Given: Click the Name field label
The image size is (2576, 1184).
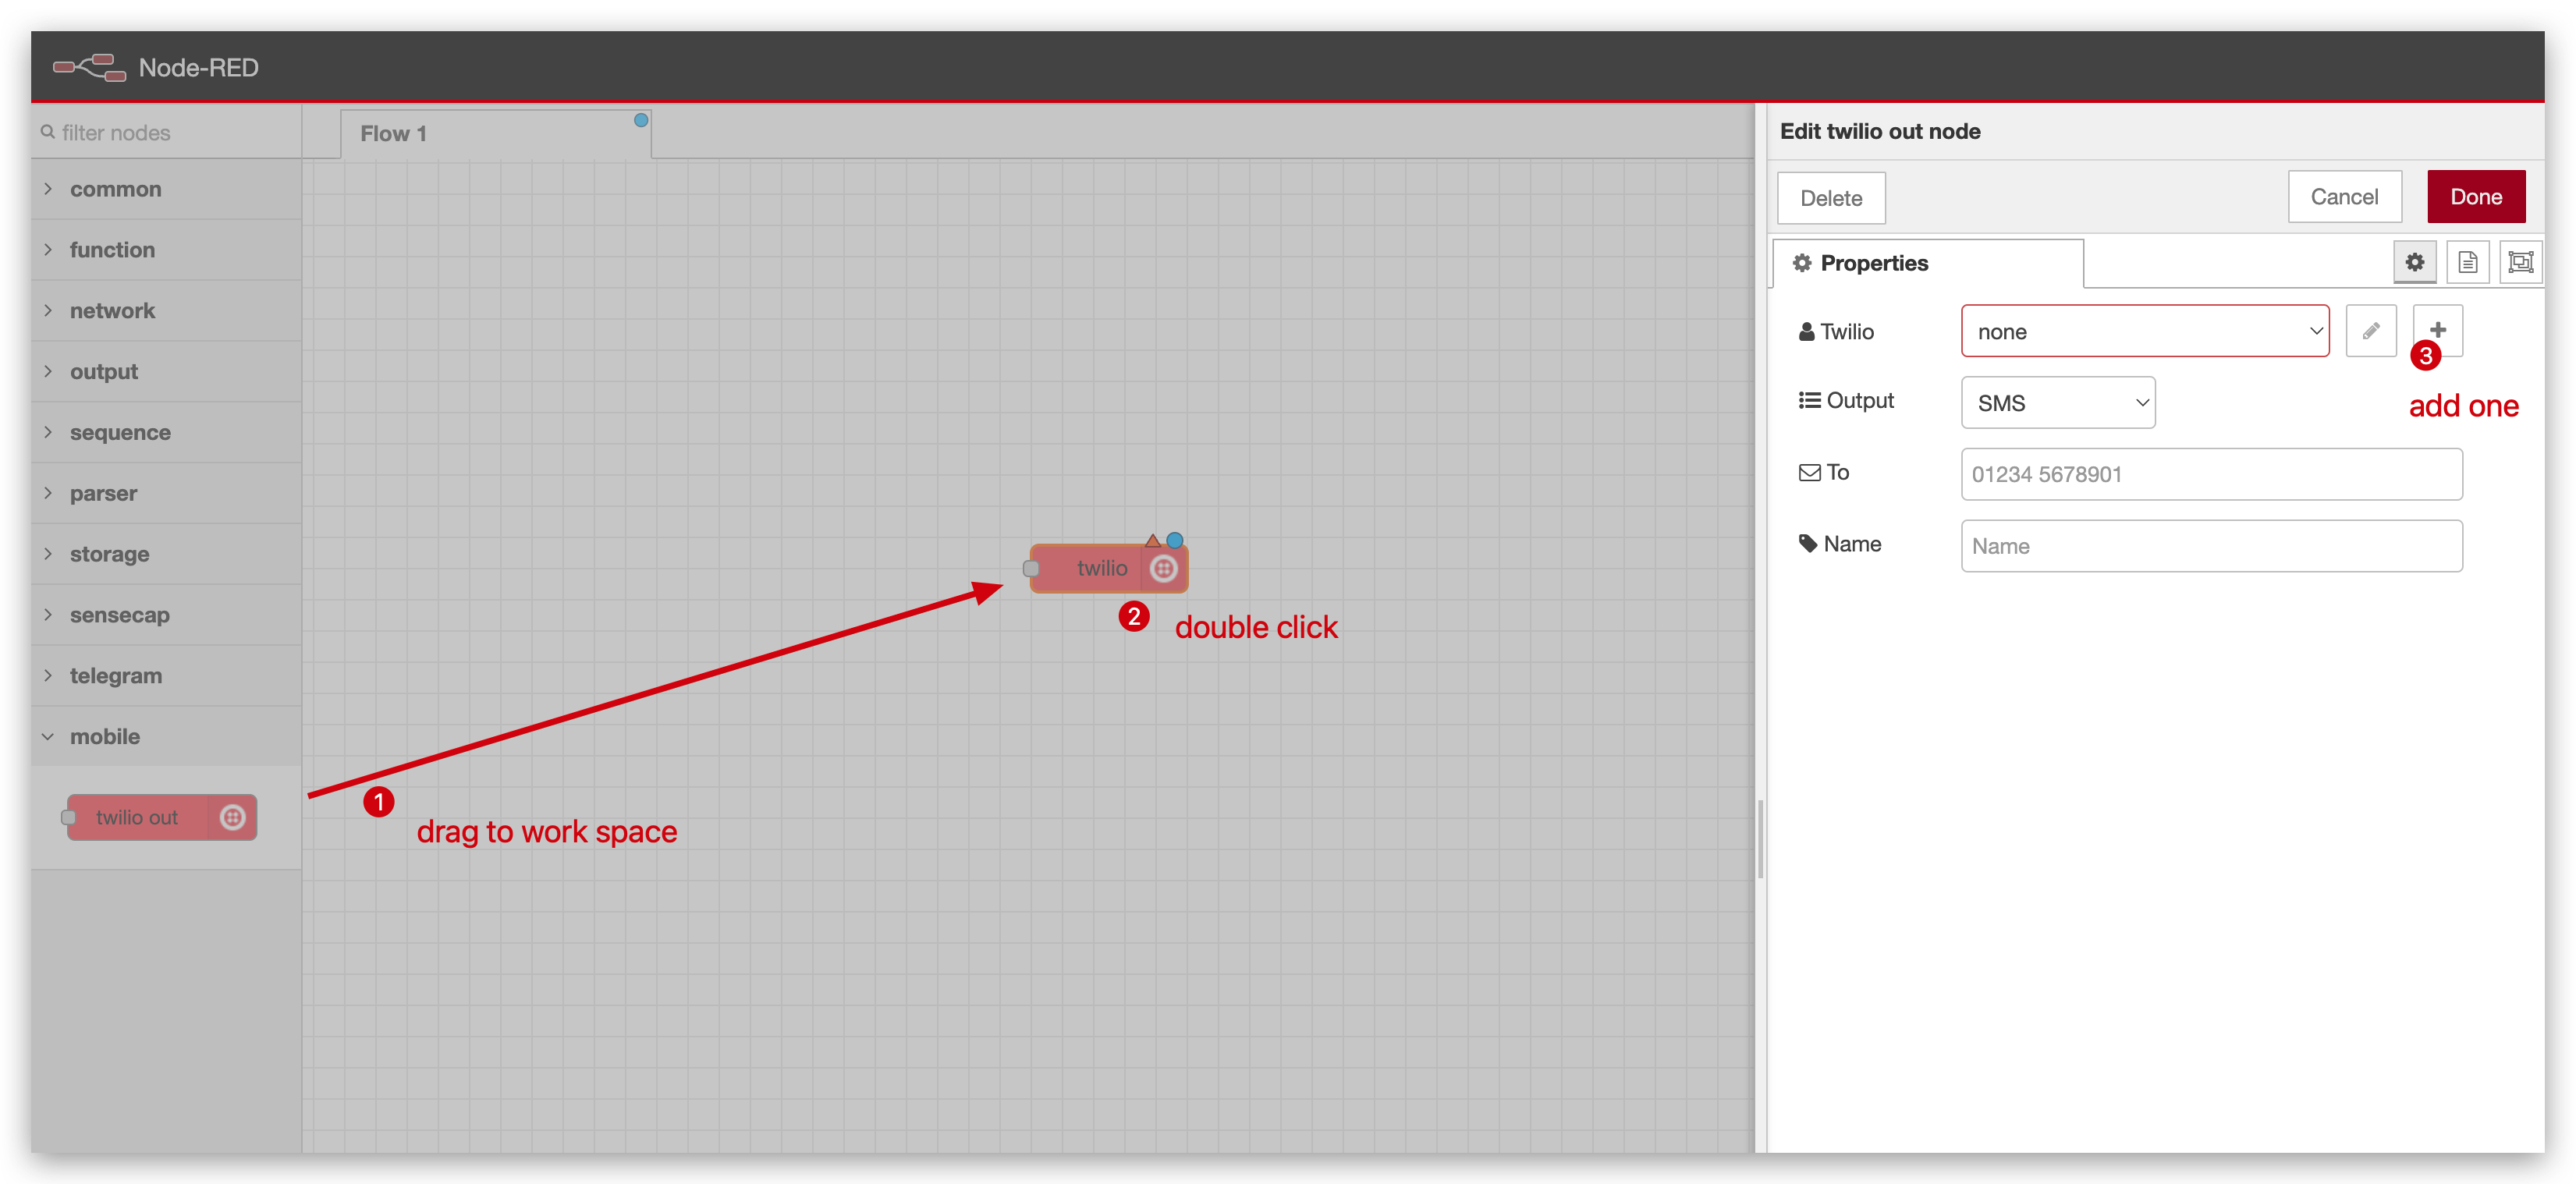Looking at the screenshot, I should [x=1840, y=544].
